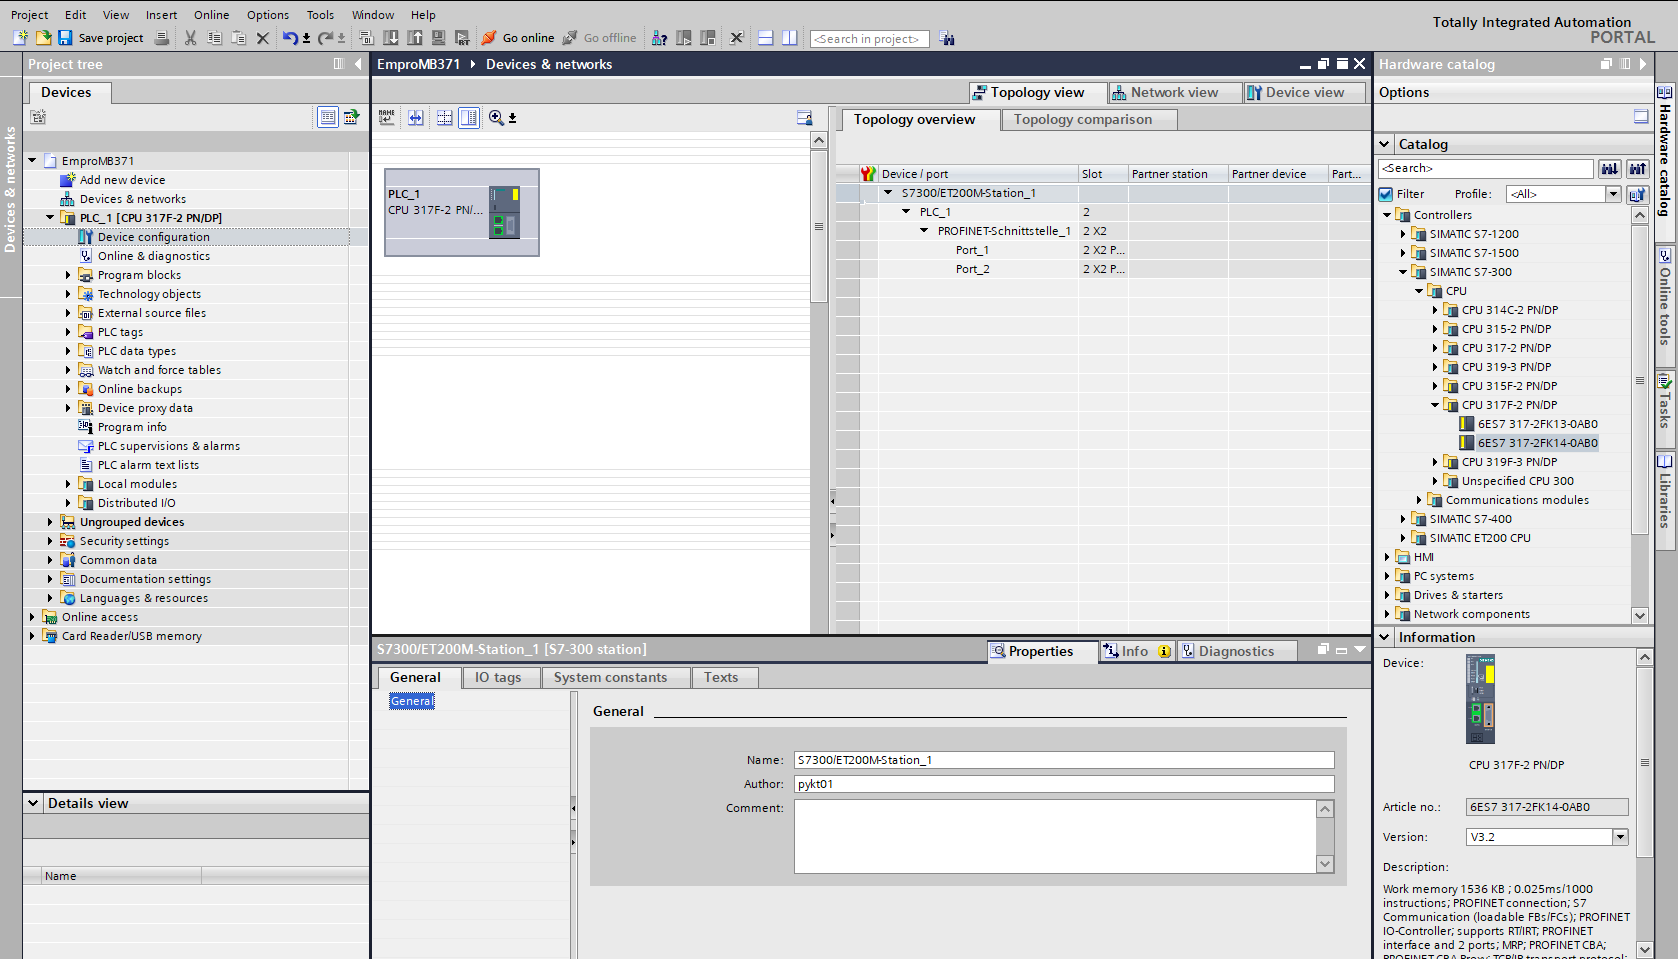The width and height of the screenshot is (1678, 959).
Task: Collapse the Project tree panel arrow
Action: click(x=358, y=64)
